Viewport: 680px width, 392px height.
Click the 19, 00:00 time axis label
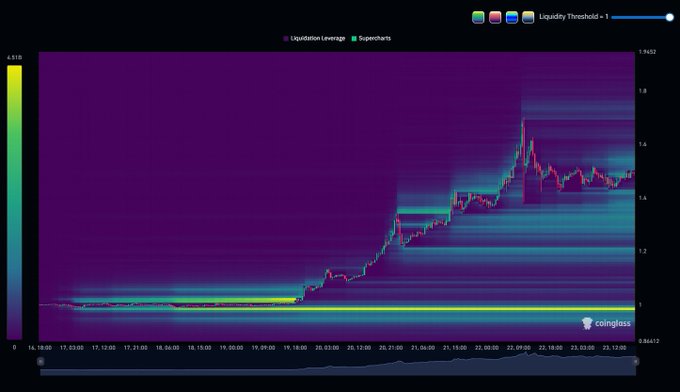coord(231,348)
